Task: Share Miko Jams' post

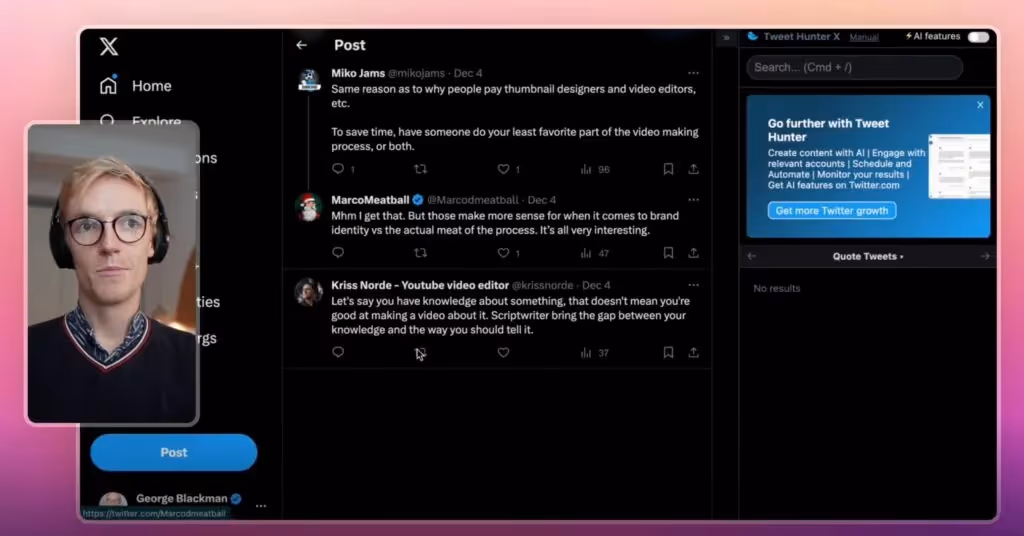Action: (694, 169)
